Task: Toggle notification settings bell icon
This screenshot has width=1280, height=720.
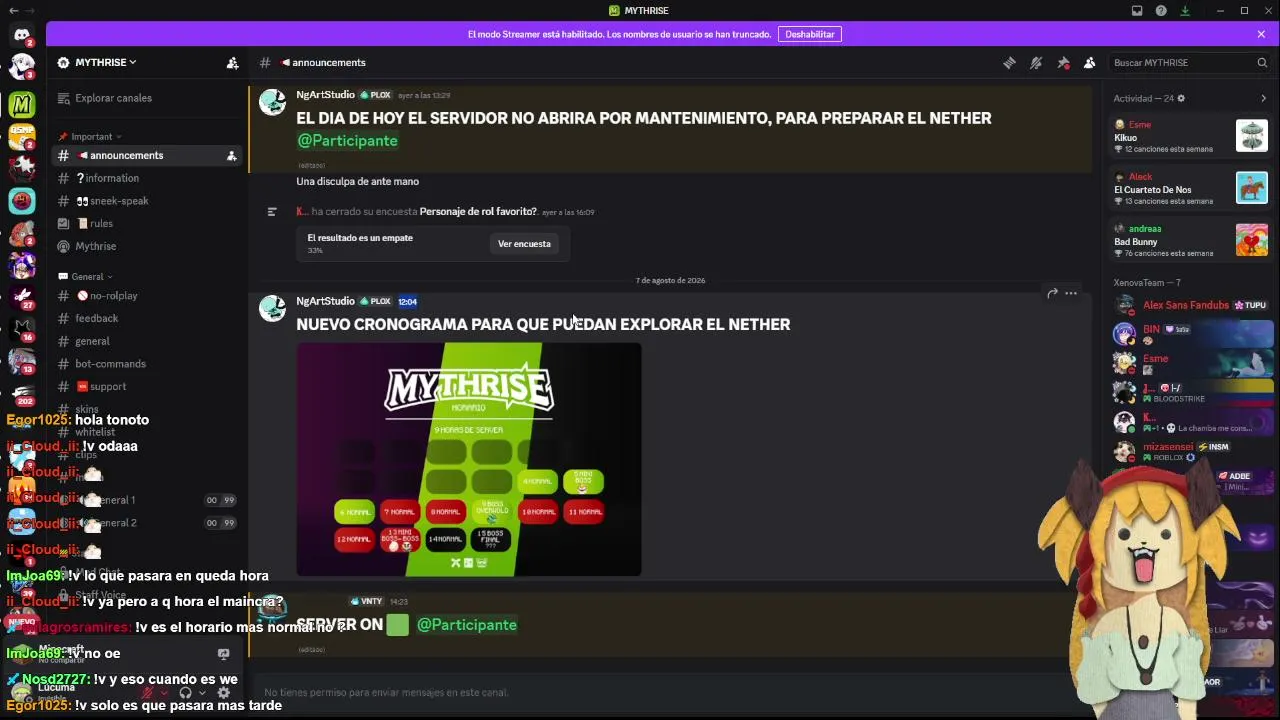Action: pyautogui.click(x=1036, y=63)
